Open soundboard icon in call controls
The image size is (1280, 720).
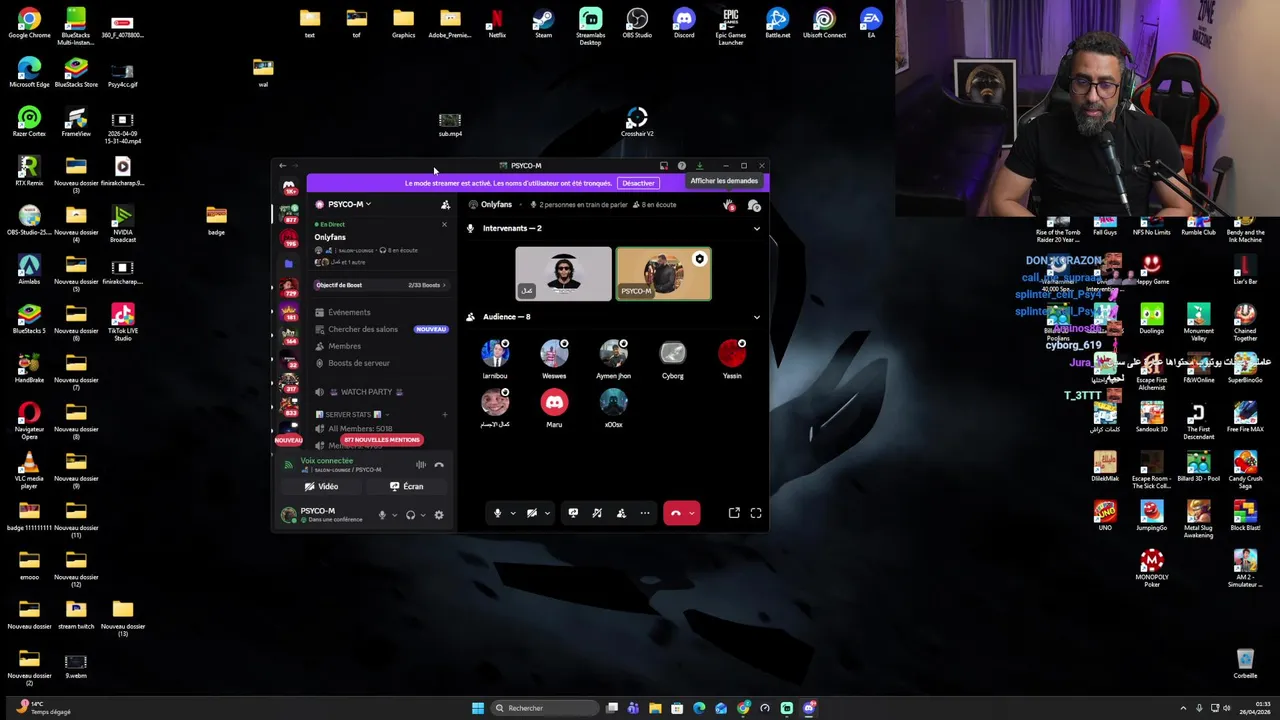pyautogui.click(x=597, y=513)
